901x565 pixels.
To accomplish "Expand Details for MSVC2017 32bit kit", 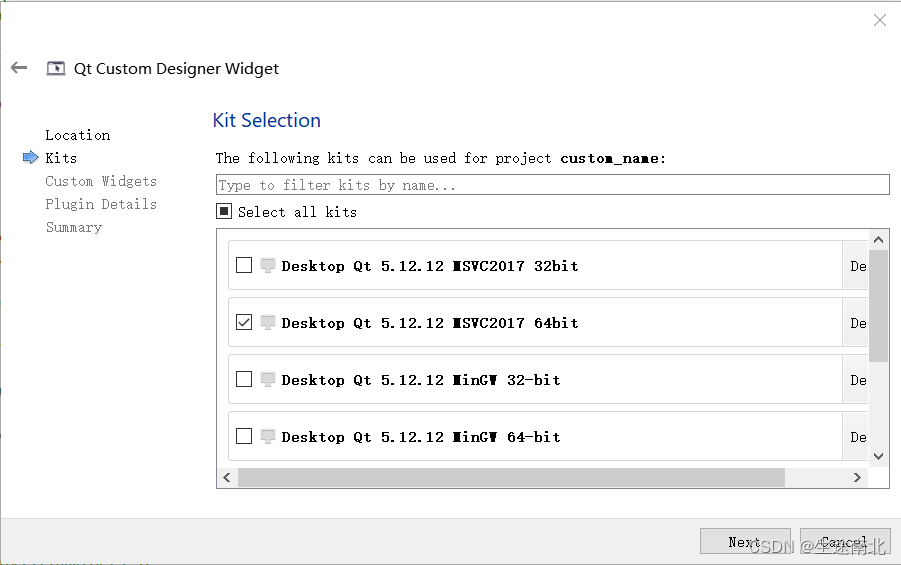I will pyautogui.click(x=856, y=266).
